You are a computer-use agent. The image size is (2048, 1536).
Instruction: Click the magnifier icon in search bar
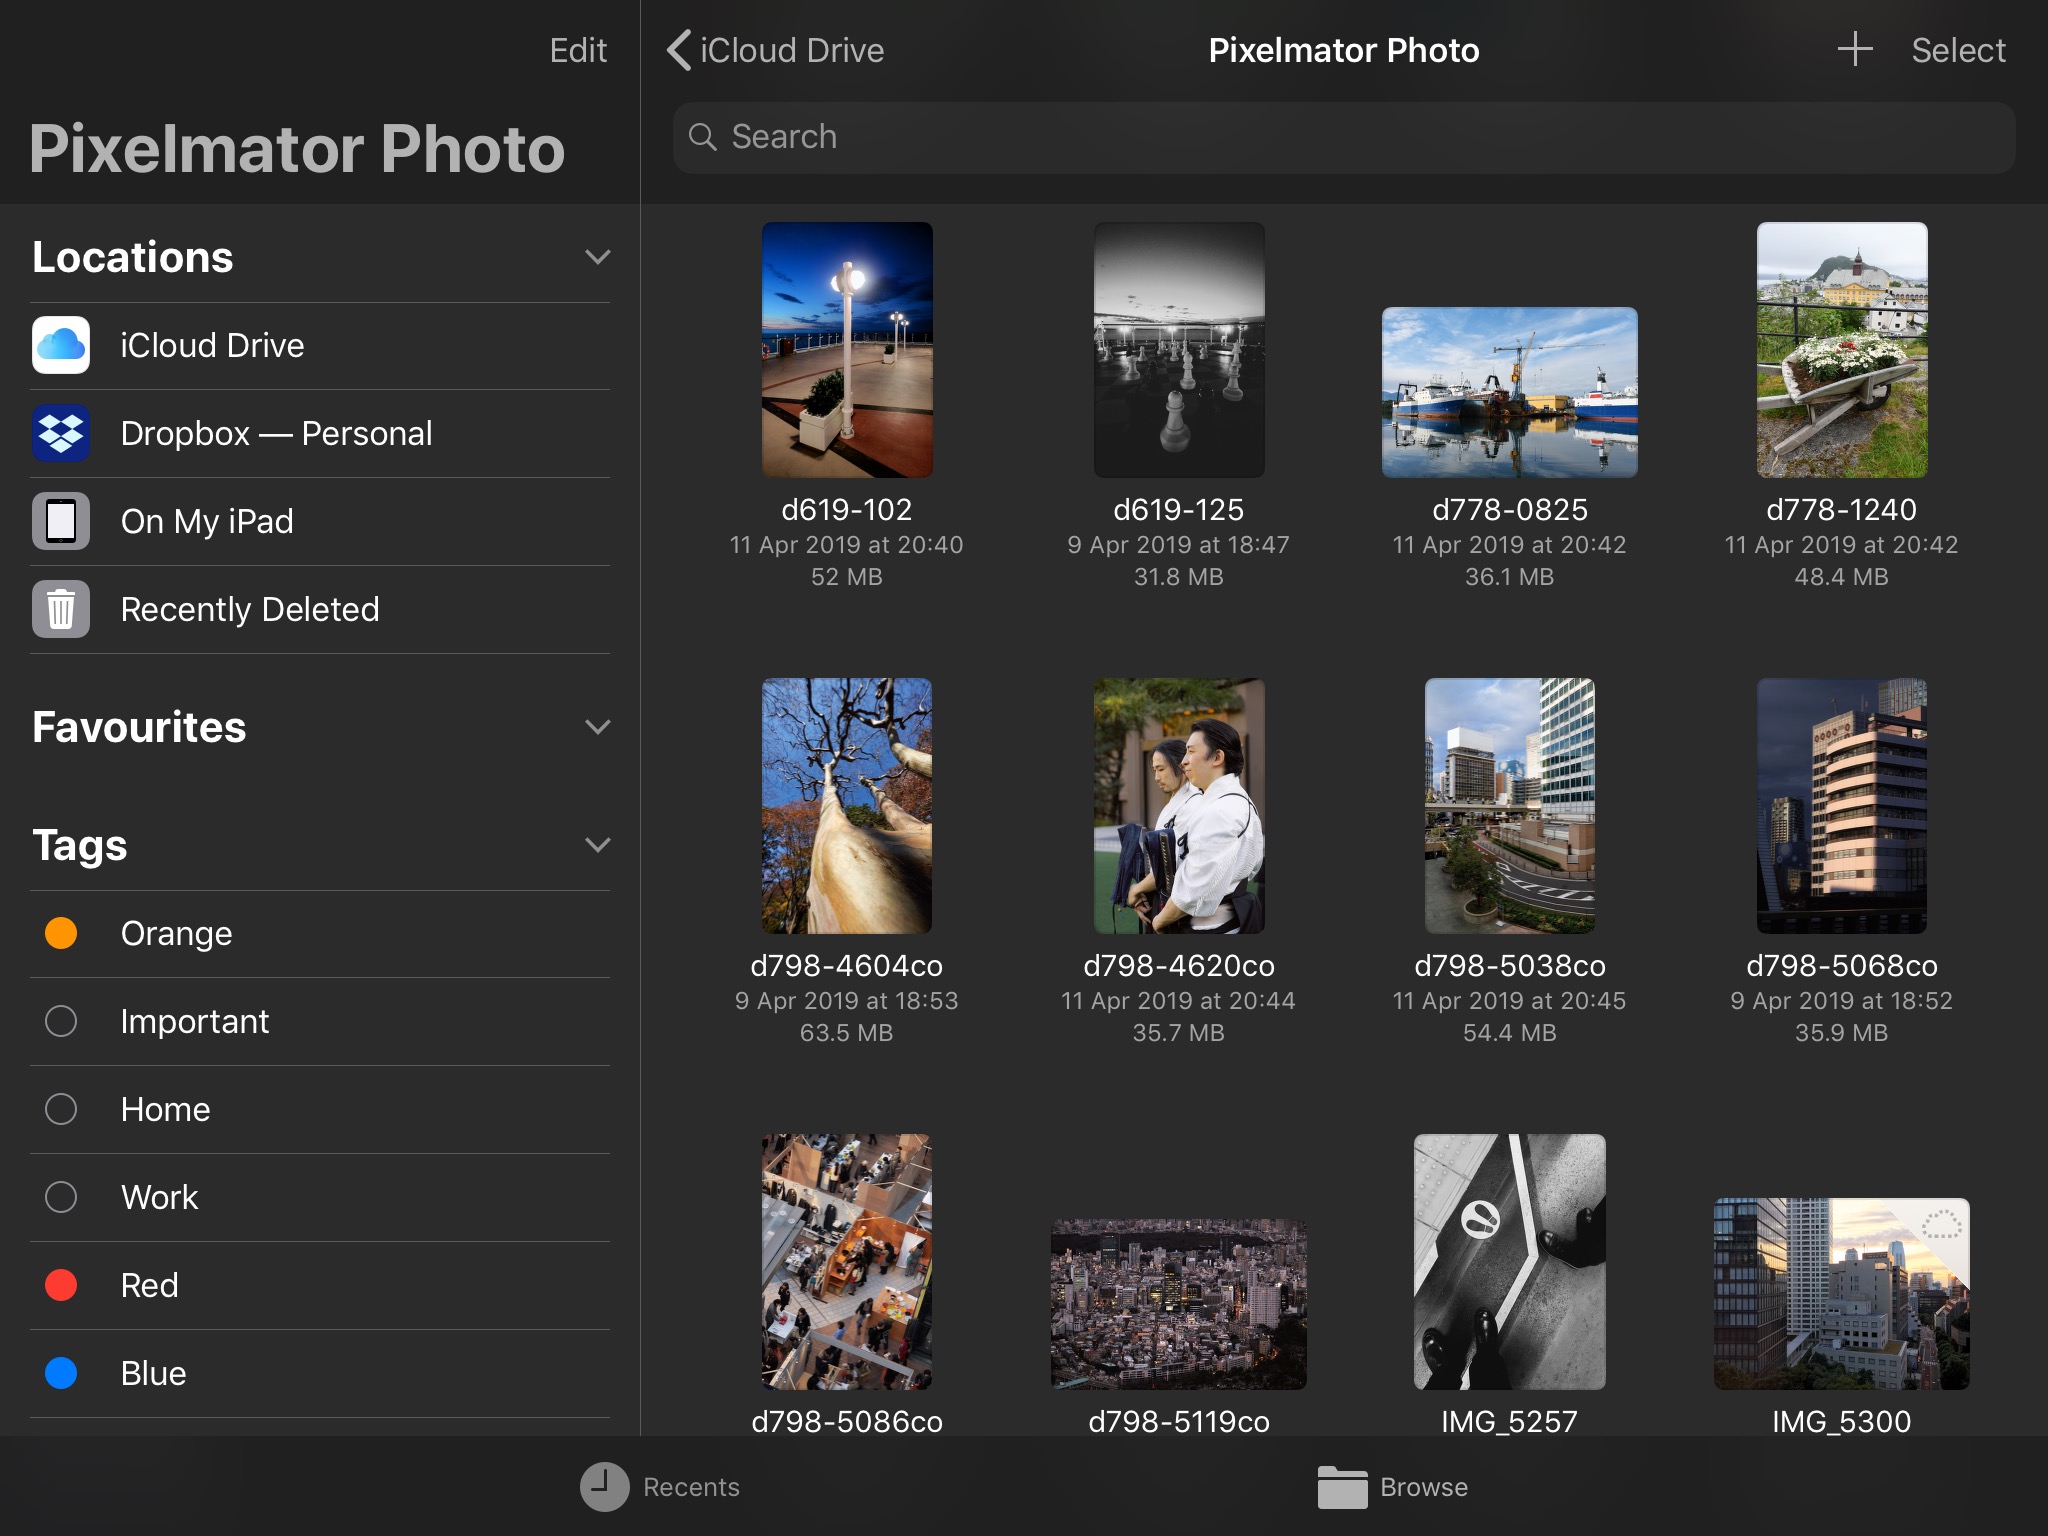(703, 137)
